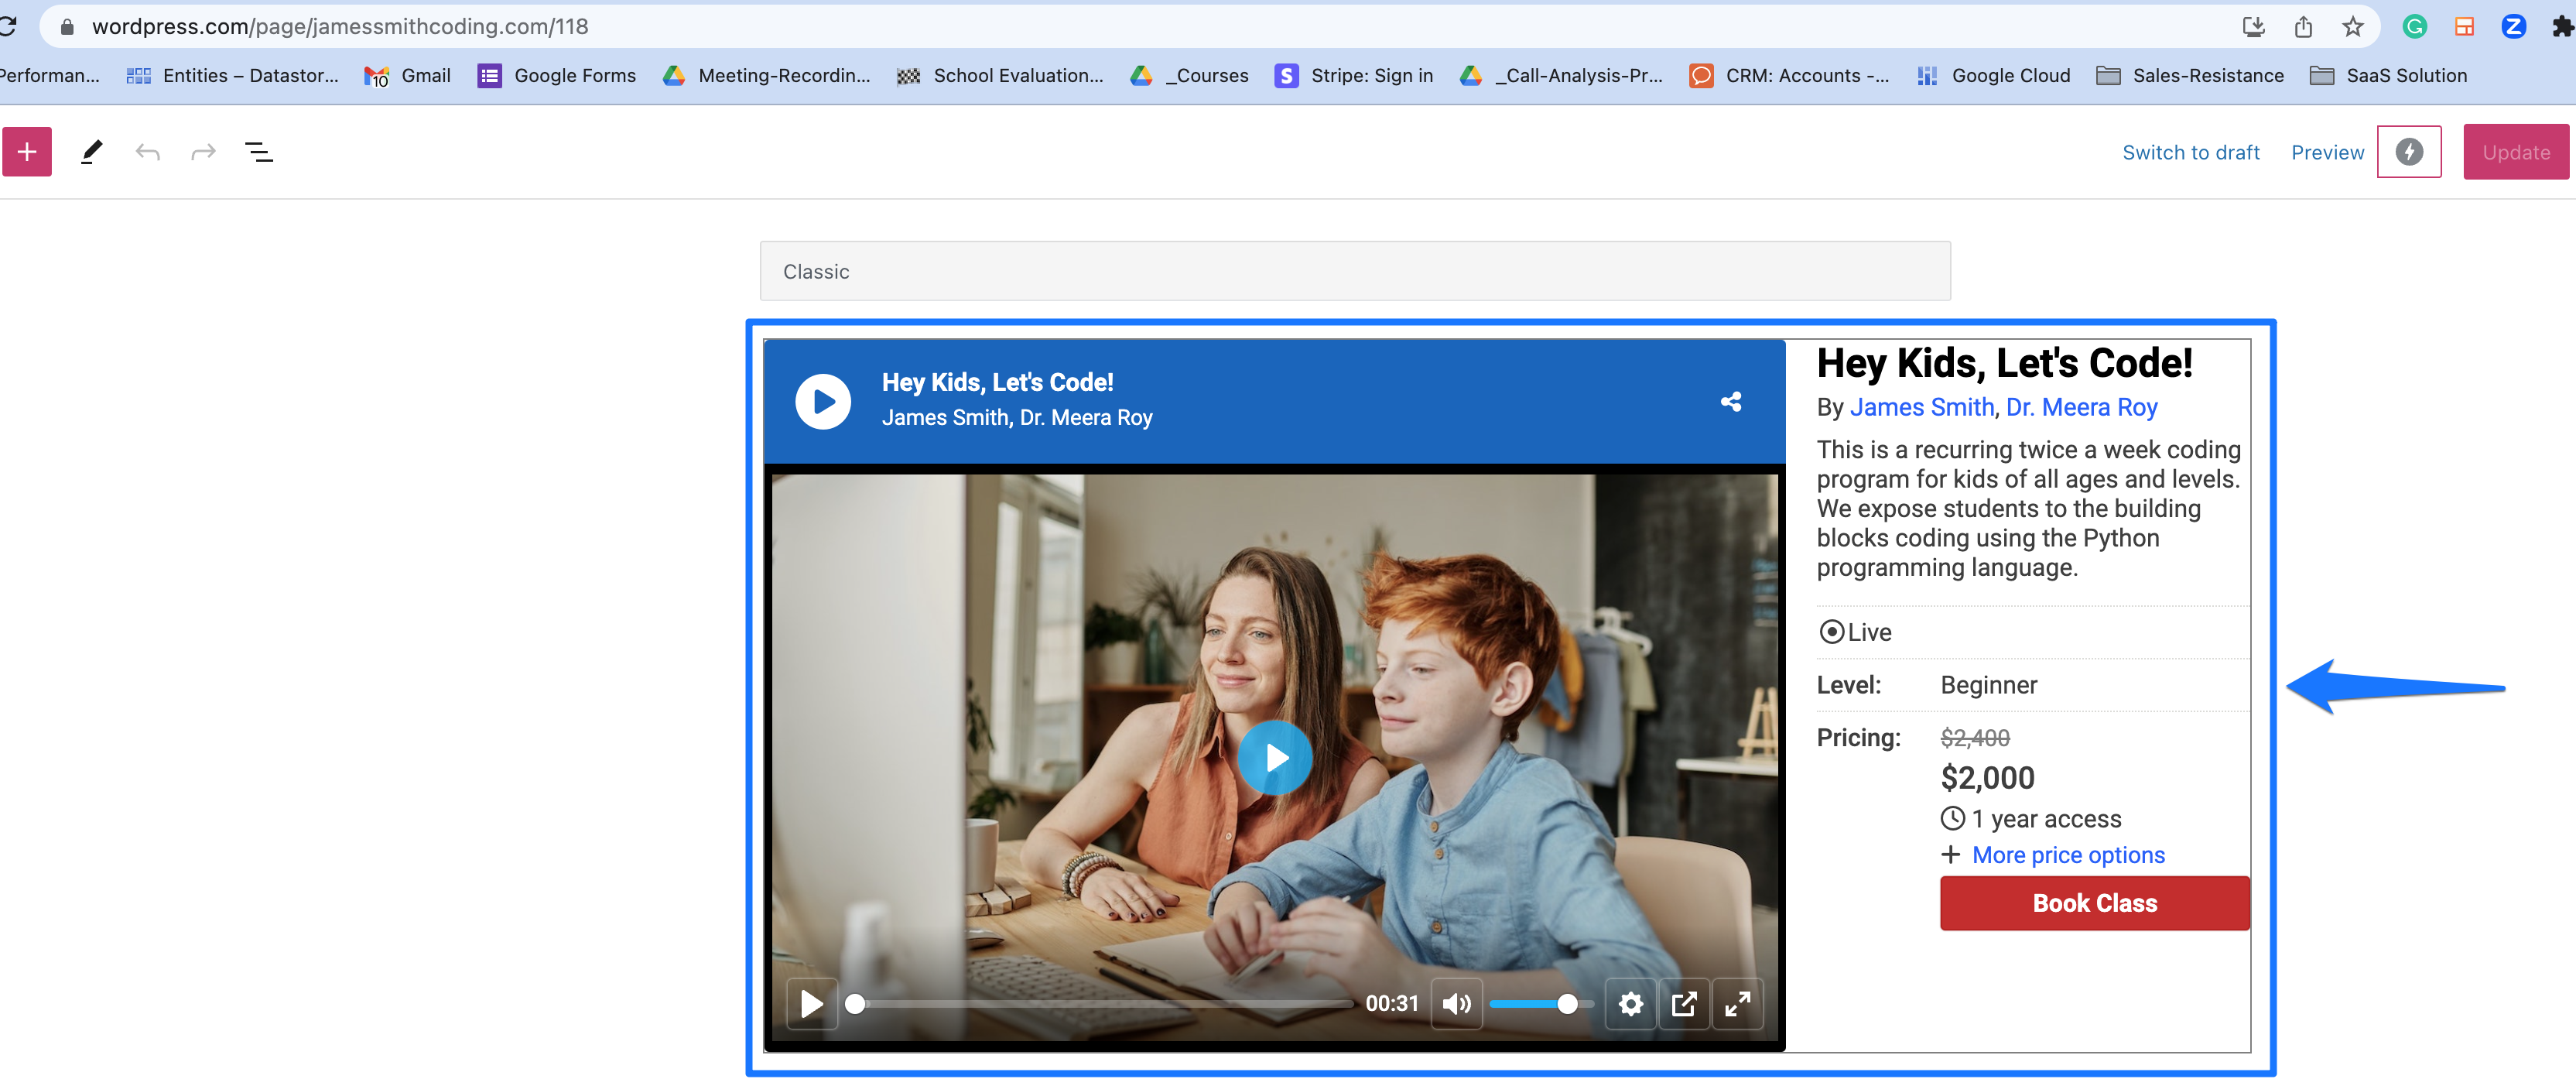This screenshot has height=1086, width=2576.
Task: Open the Gmail bookmark
Action: click(407, 75)
